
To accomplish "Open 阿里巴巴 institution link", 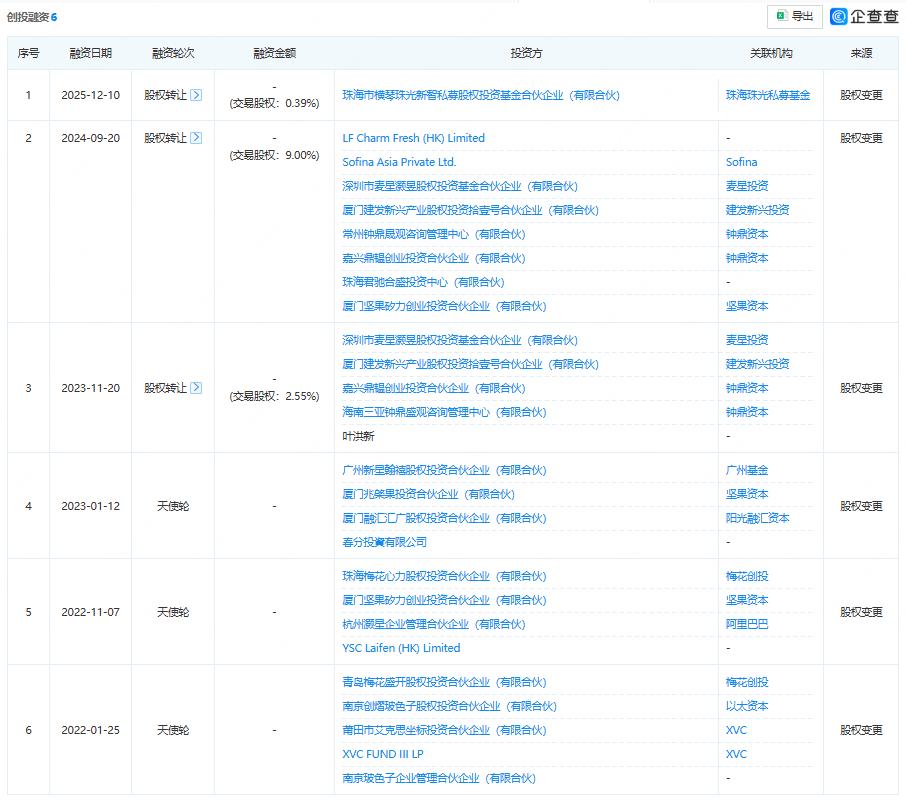I will coord(747,624).
